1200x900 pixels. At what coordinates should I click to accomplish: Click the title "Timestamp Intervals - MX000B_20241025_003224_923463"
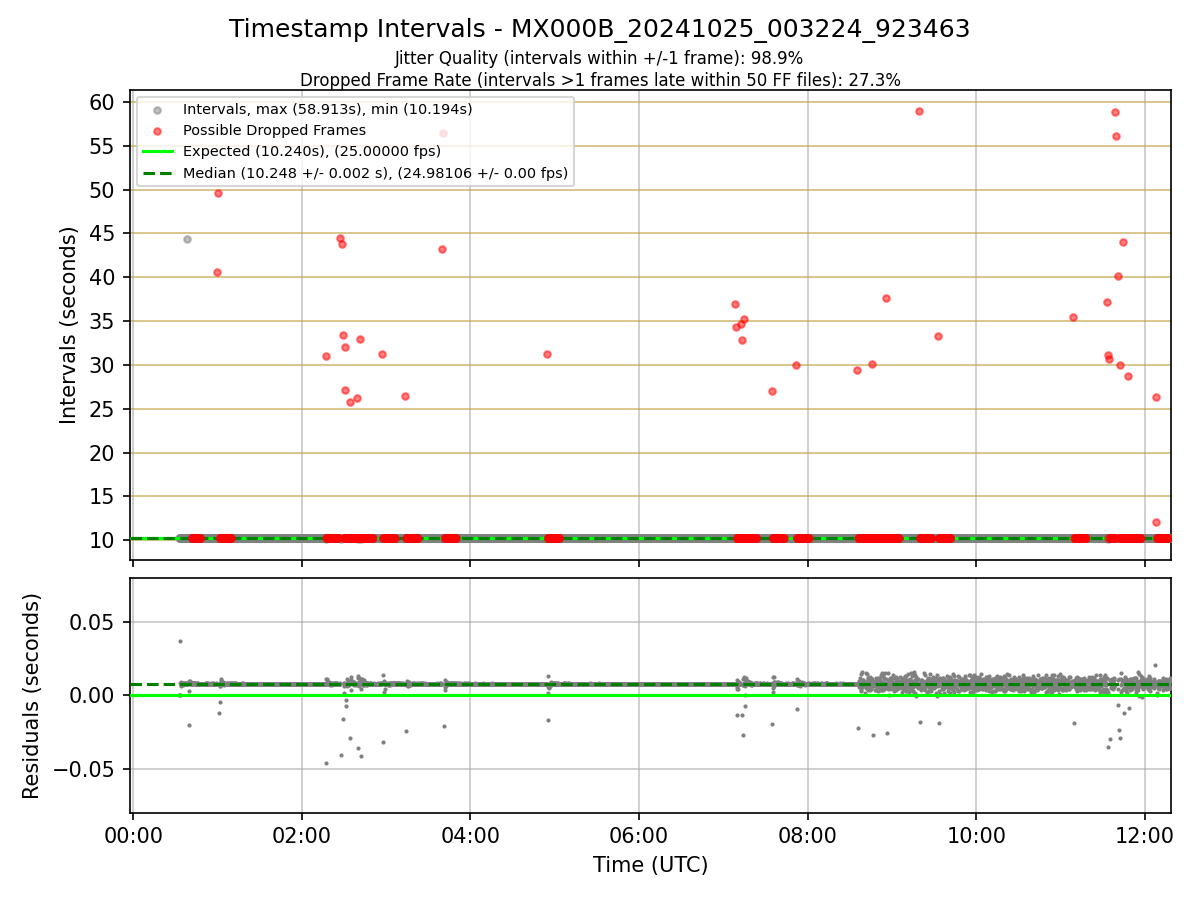click(599, 29)
